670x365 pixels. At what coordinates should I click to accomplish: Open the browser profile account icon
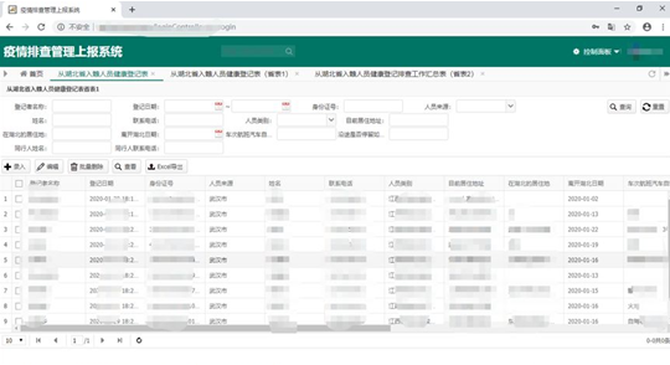click(x=647, y=27)
